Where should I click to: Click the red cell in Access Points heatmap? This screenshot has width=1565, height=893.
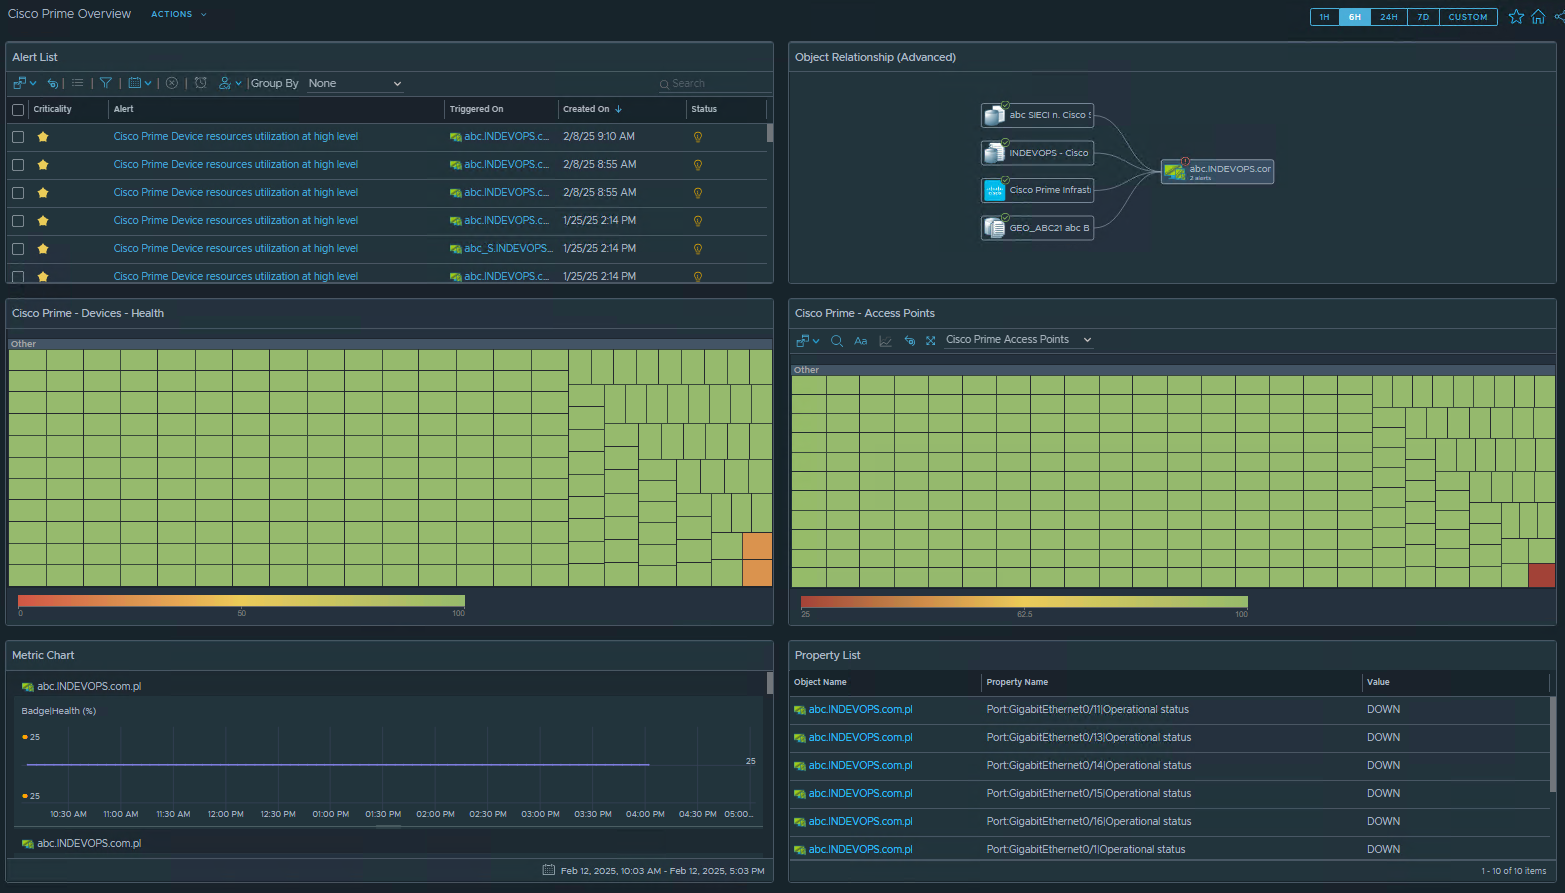click(1542, 575)
